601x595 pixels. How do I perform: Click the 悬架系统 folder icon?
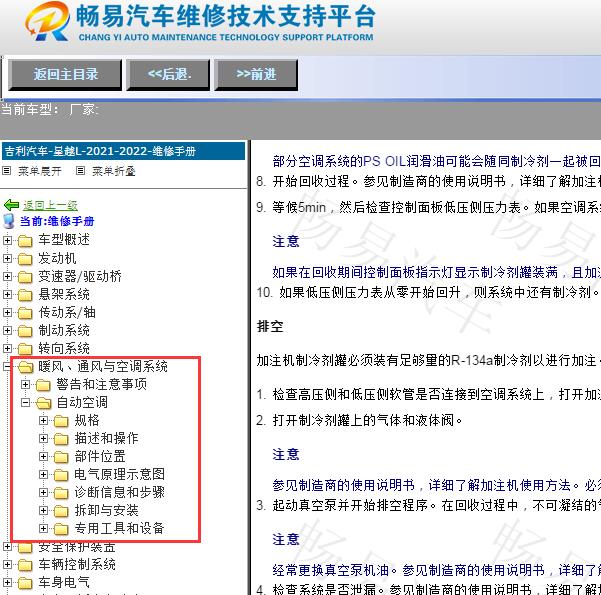tap(25, 295)
